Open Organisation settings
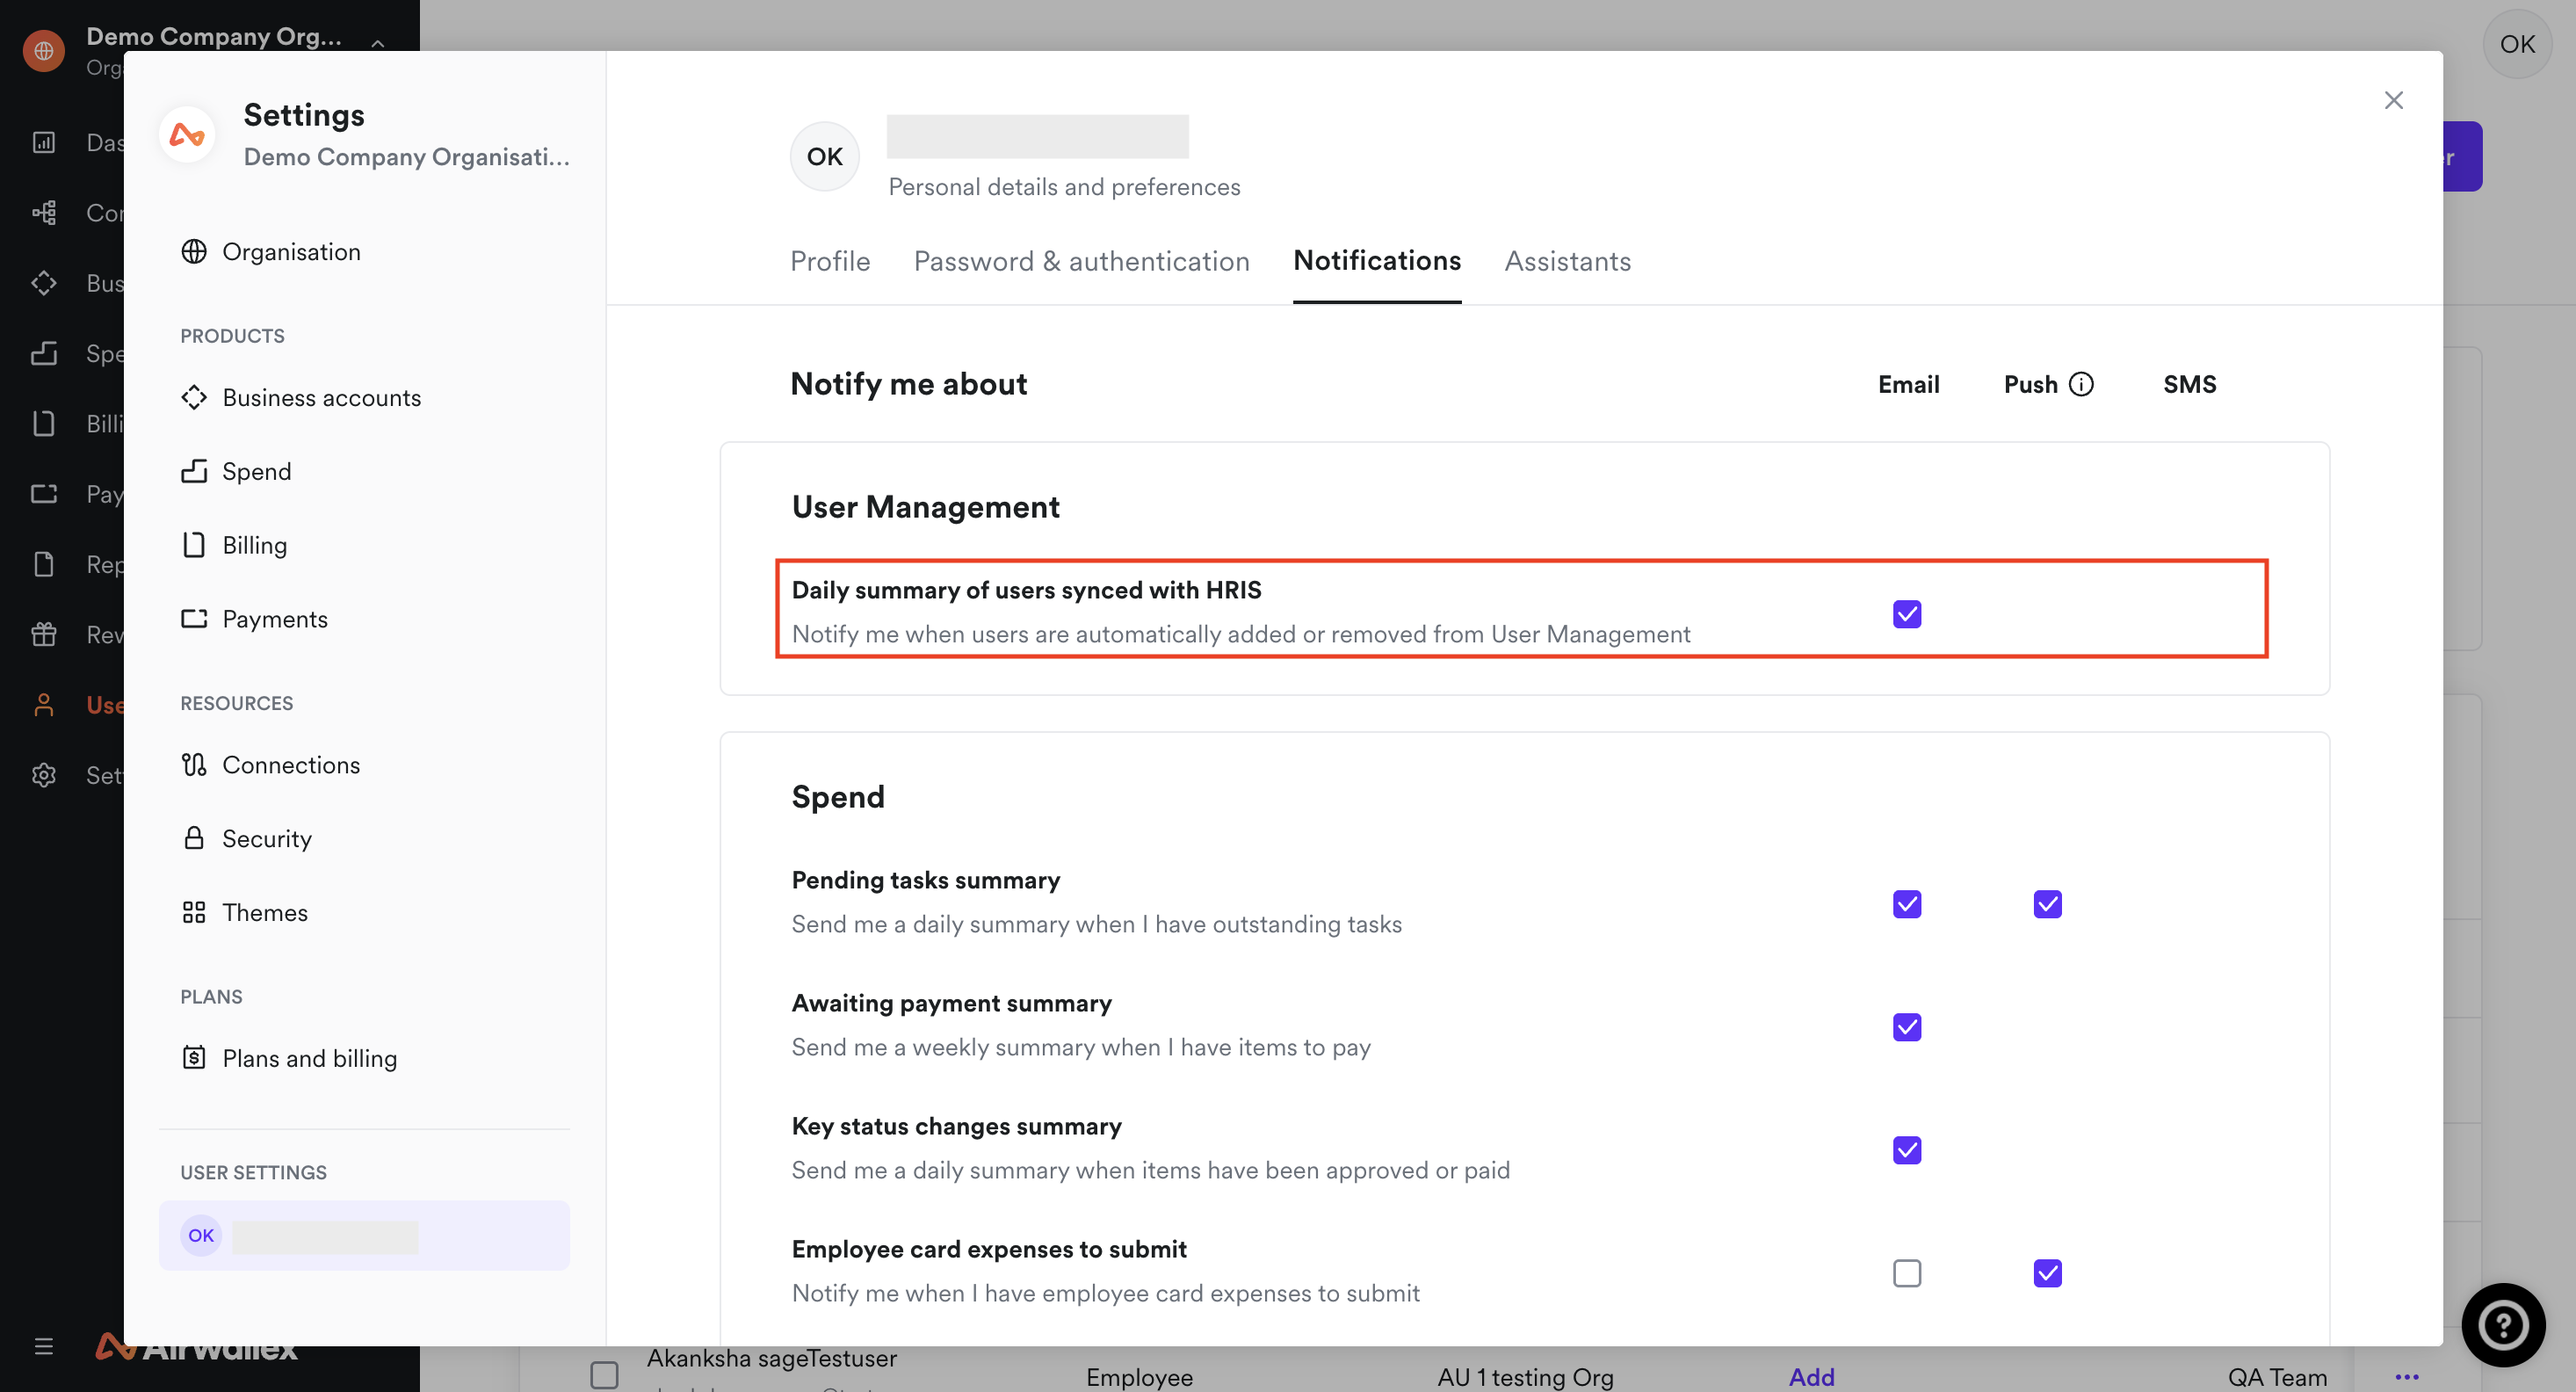The image size is (2576, 1392). (364, 252)
